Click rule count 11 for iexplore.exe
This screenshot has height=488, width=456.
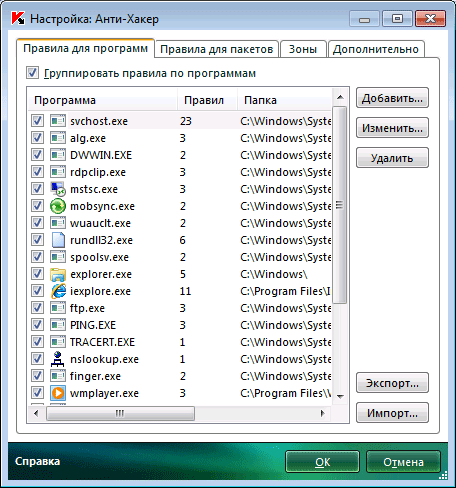click(185, 291)
